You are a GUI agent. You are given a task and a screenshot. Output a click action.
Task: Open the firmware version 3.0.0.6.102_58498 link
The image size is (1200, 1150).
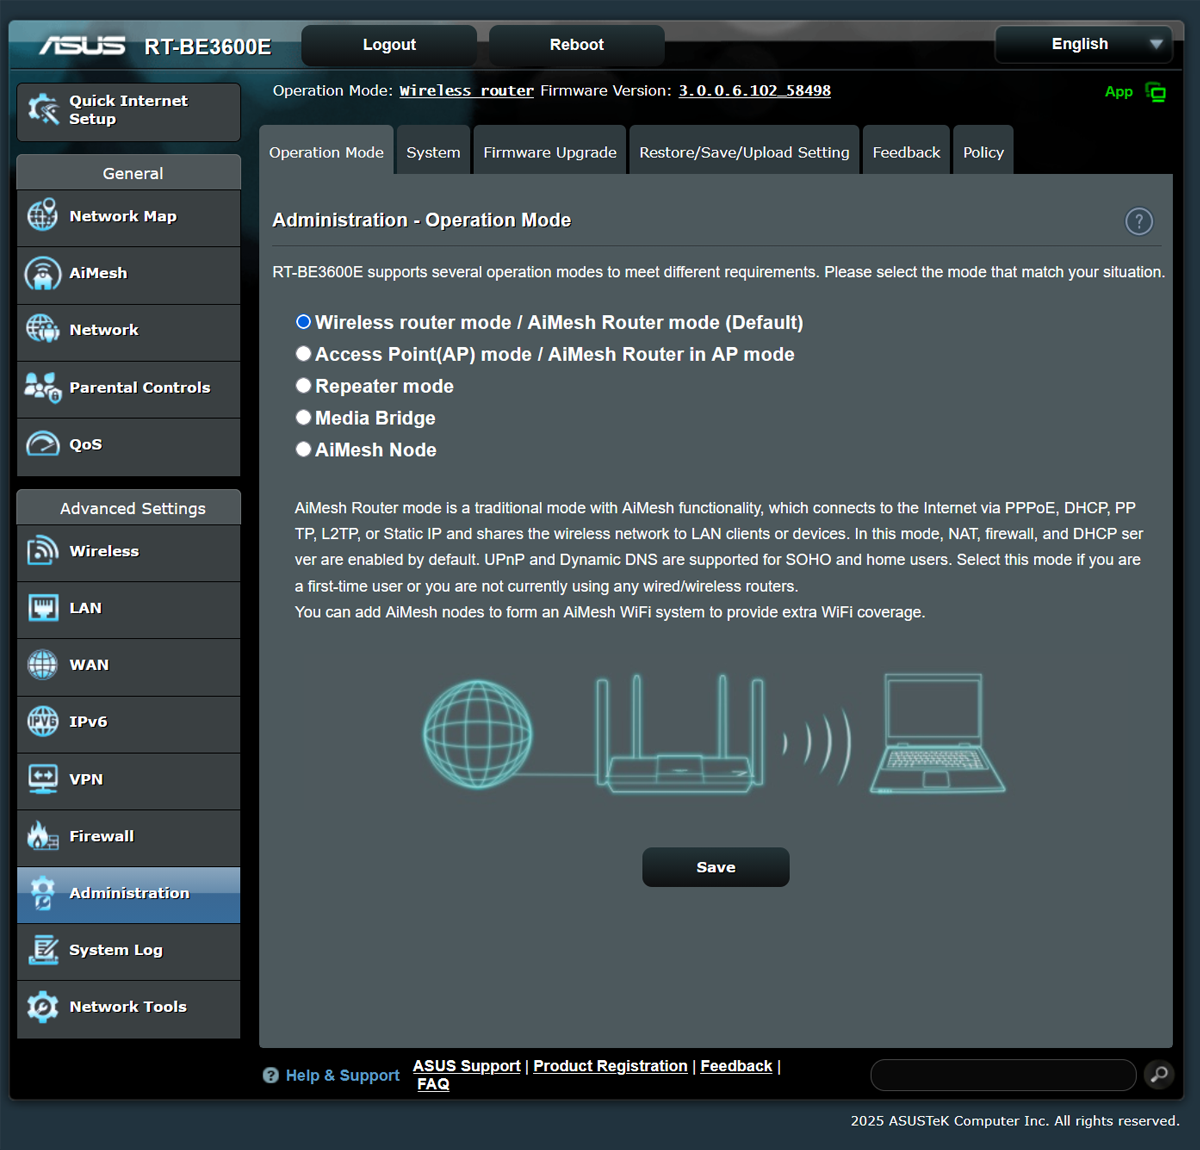(755, 90)
